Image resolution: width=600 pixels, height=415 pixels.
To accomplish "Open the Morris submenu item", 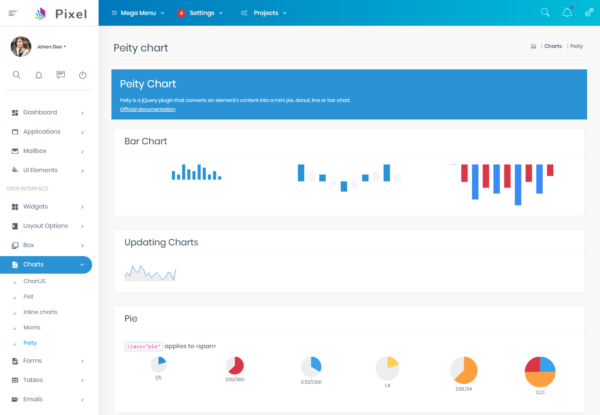I will pos(32,327).
